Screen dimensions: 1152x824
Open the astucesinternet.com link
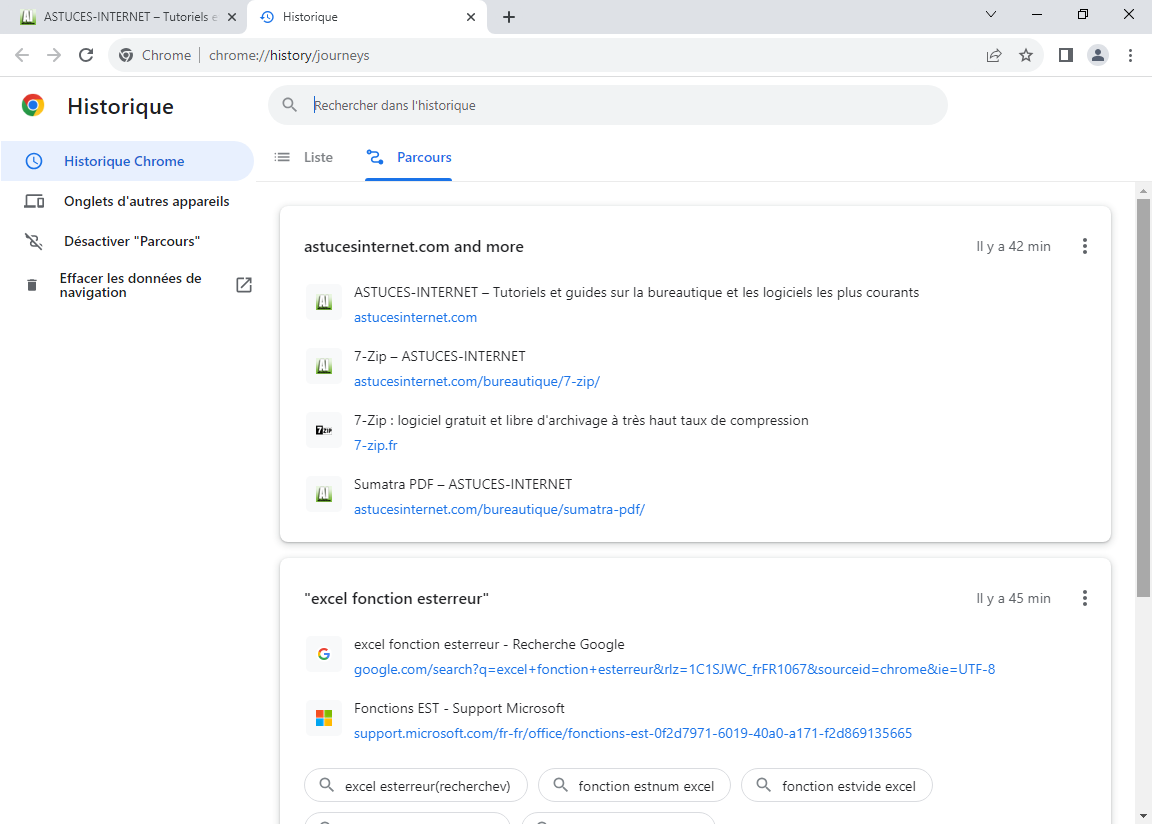(x=415, y=317)
